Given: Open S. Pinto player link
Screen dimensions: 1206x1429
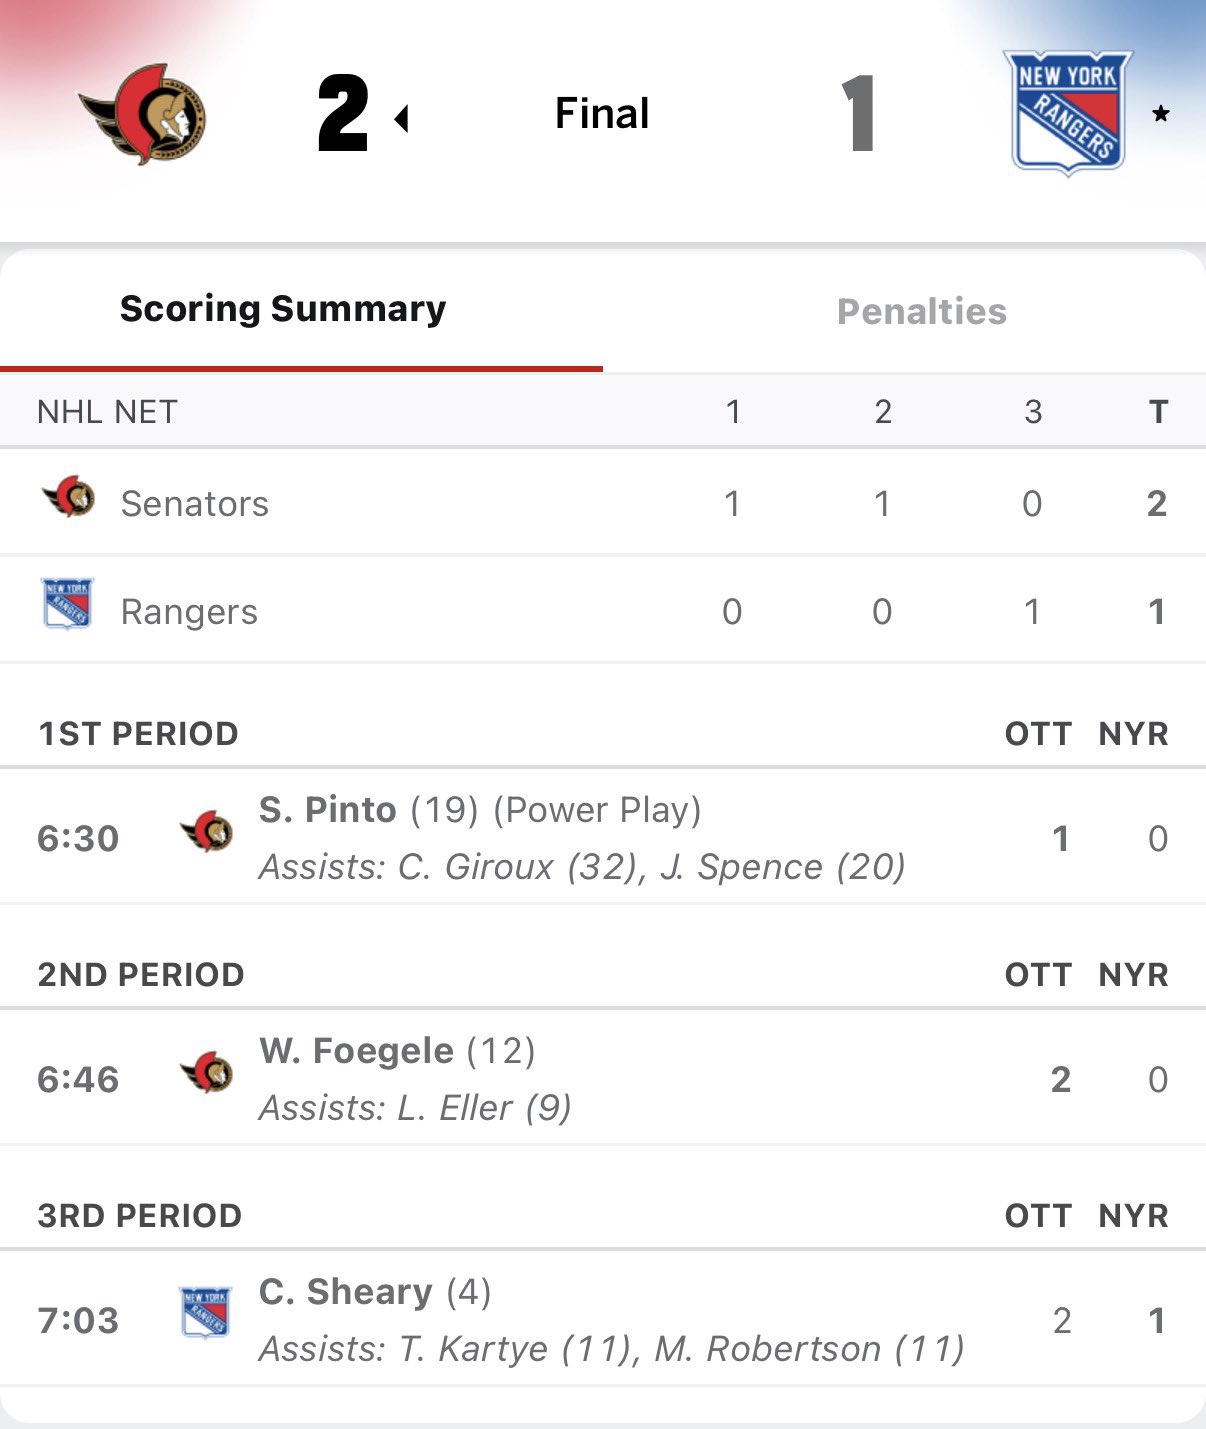Looking at the screenshot, I should (328, 810).
